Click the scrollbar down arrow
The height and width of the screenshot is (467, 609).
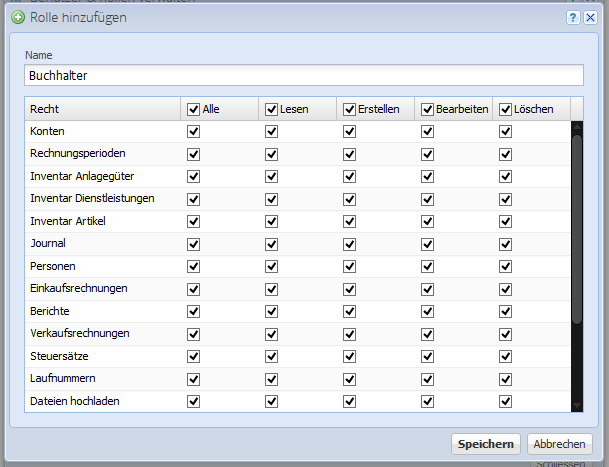(x=576, y=405)
